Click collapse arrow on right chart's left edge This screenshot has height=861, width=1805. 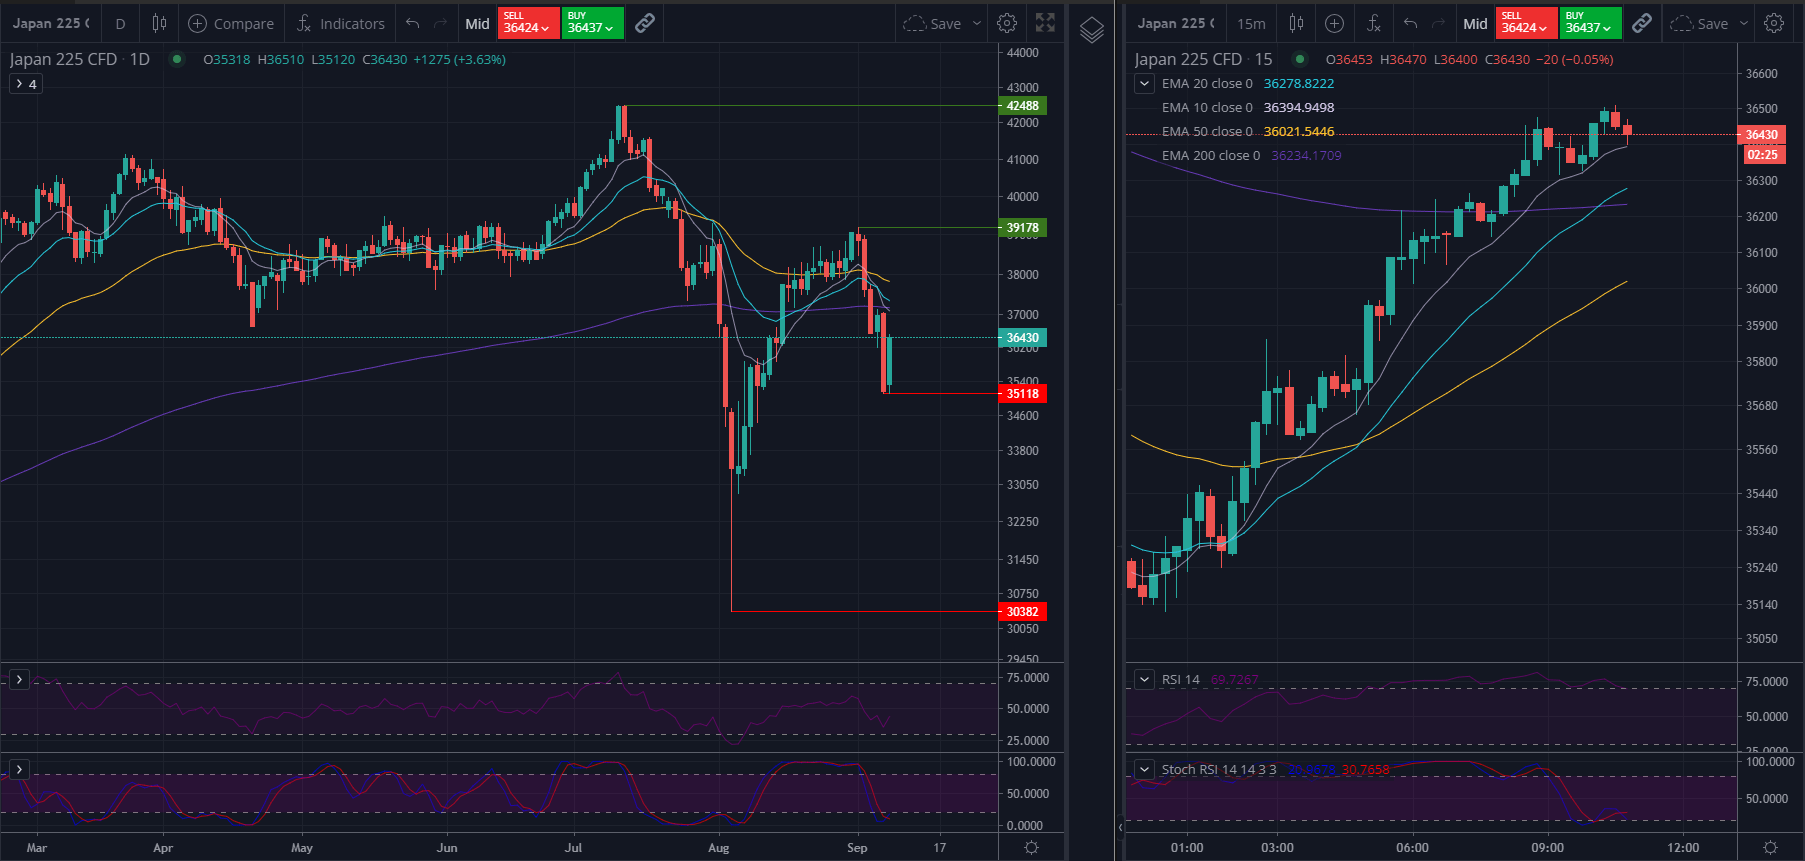pyautogui.click(x=1120, y=827)
